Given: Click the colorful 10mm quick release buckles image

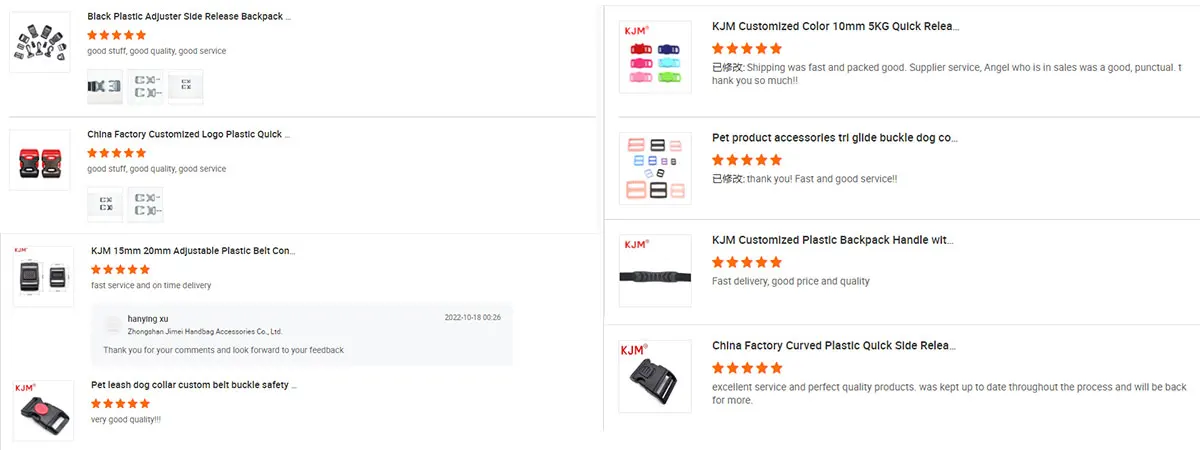Looking at the screenshot, I should [655, 58].
